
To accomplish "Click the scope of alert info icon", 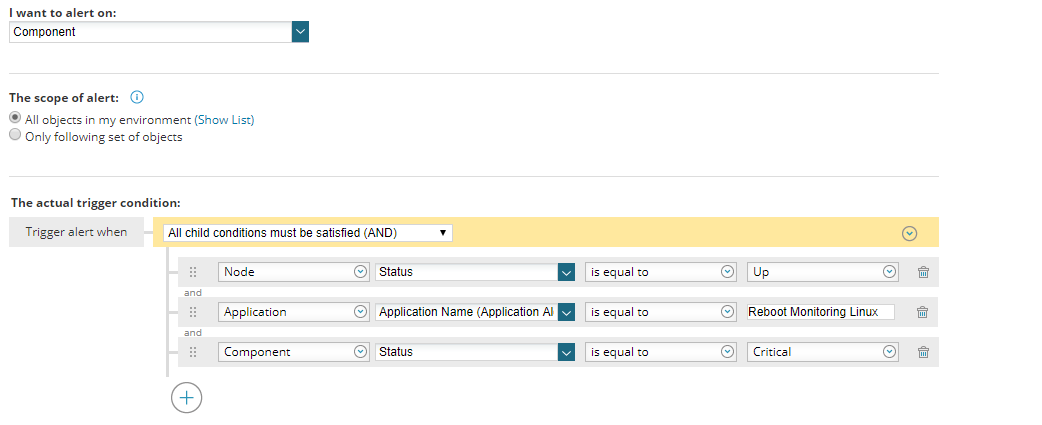I will (137, 98).
